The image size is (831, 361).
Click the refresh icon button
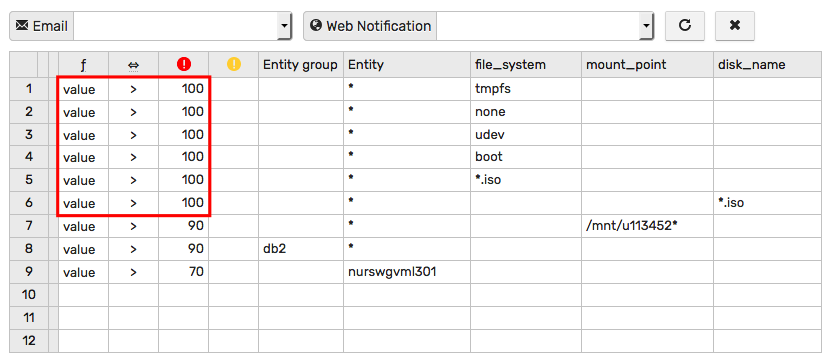[685, 25]
